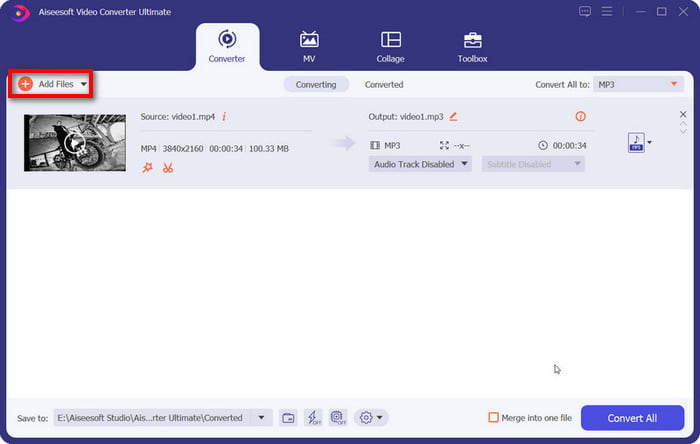Open the Toolbox tab
This screenshot has height=444, width=700.
point(472,46)
